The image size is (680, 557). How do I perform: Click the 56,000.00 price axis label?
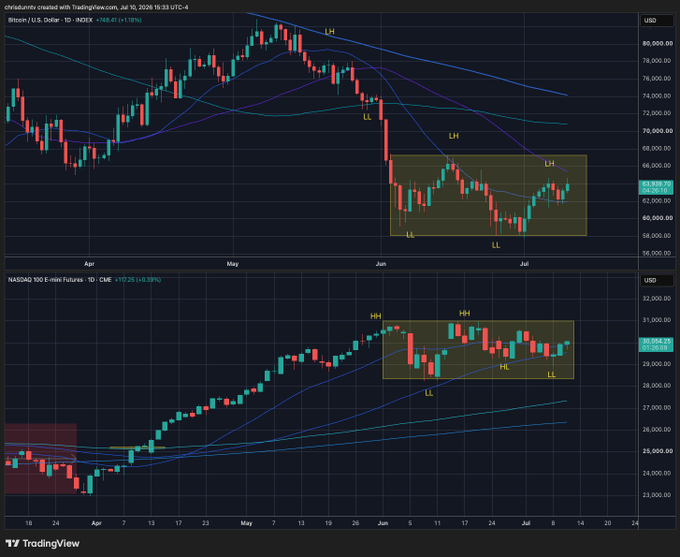tap(657, 253)
